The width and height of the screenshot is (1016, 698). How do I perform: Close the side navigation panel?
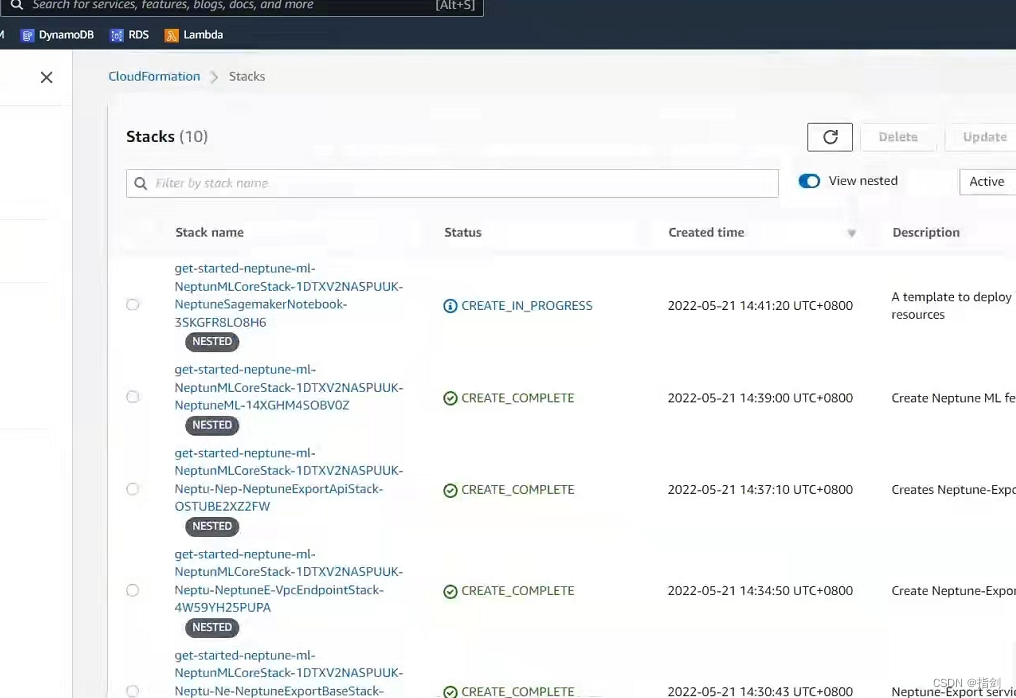[46, 78]
